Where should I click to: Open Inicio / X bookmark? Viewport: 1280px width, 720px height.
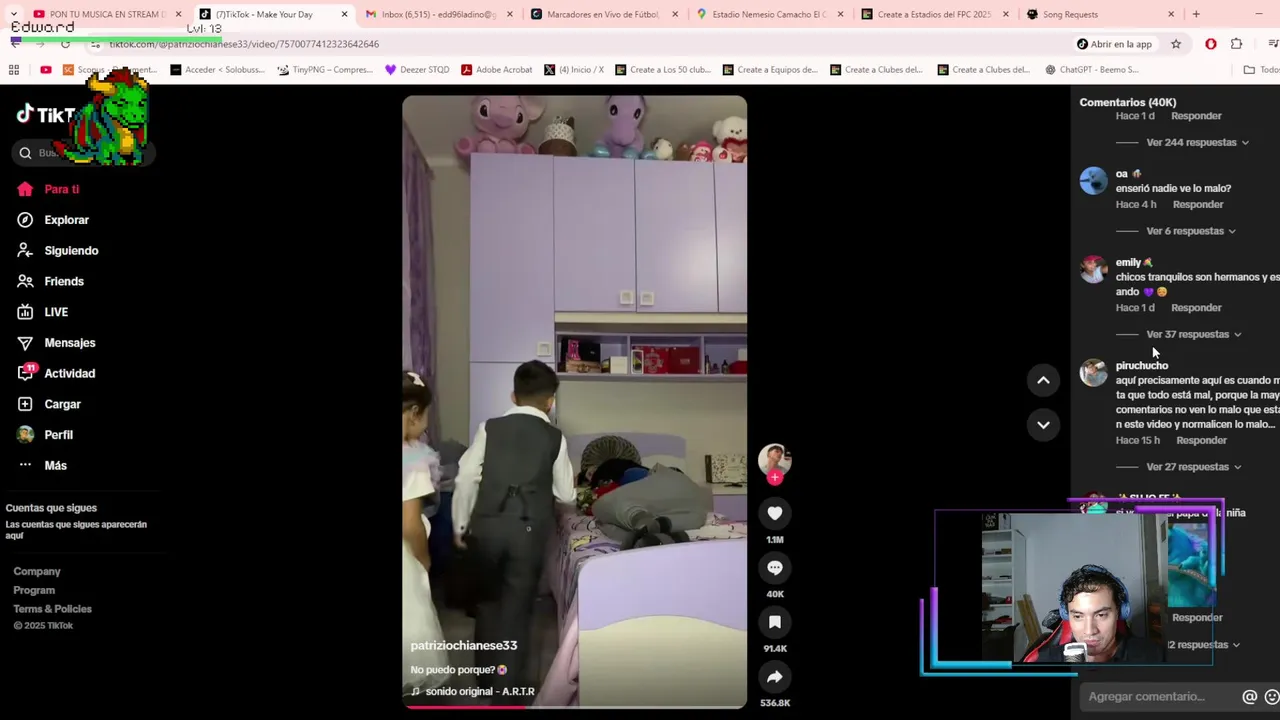[573, 70]
